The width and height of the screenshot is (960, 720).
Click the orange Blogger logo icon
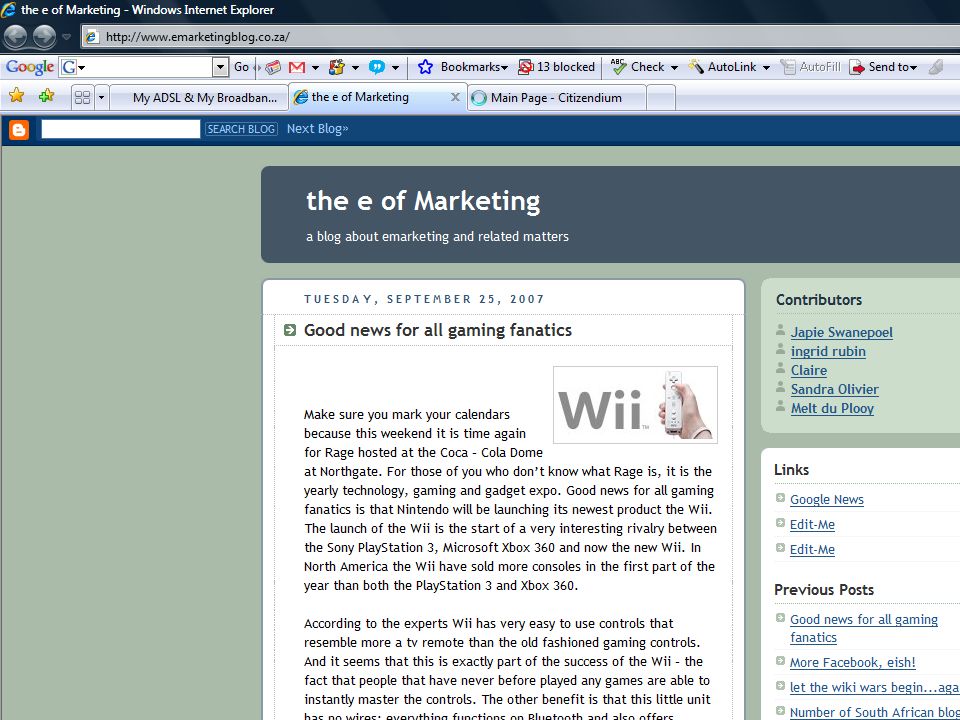[x=19, y=129]
